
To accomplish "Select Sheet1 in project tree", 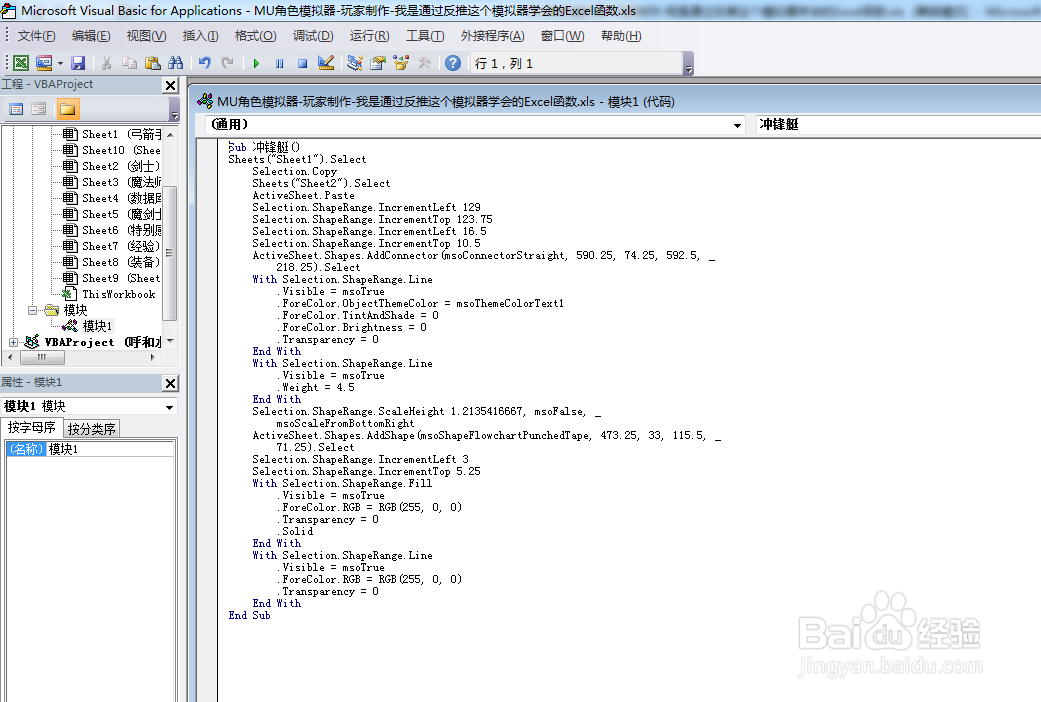I will [x=112, y=134].
